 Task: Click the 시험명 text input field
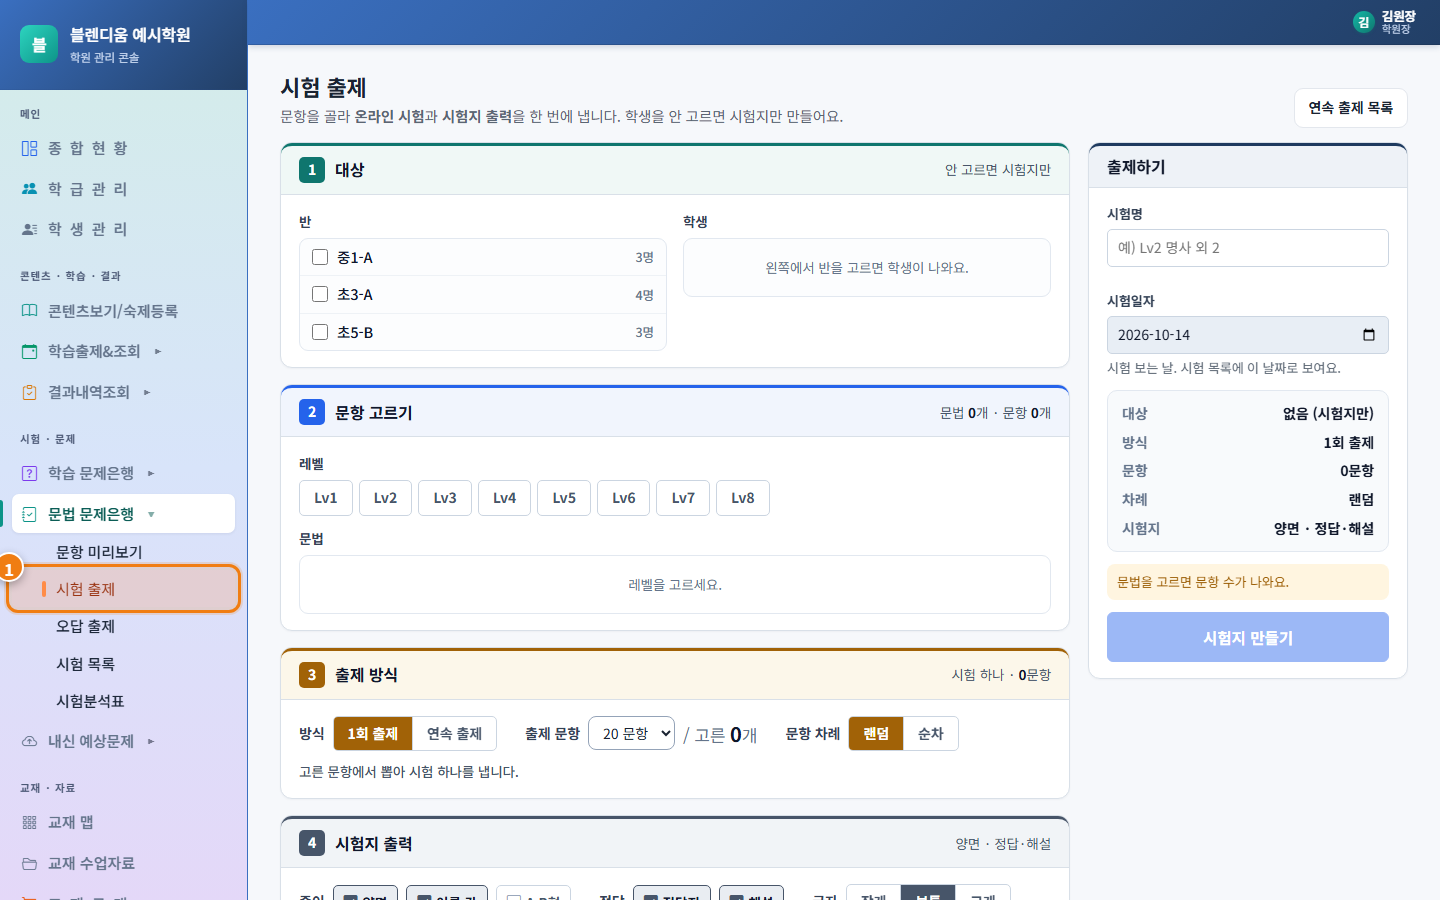click(1248, 248)
